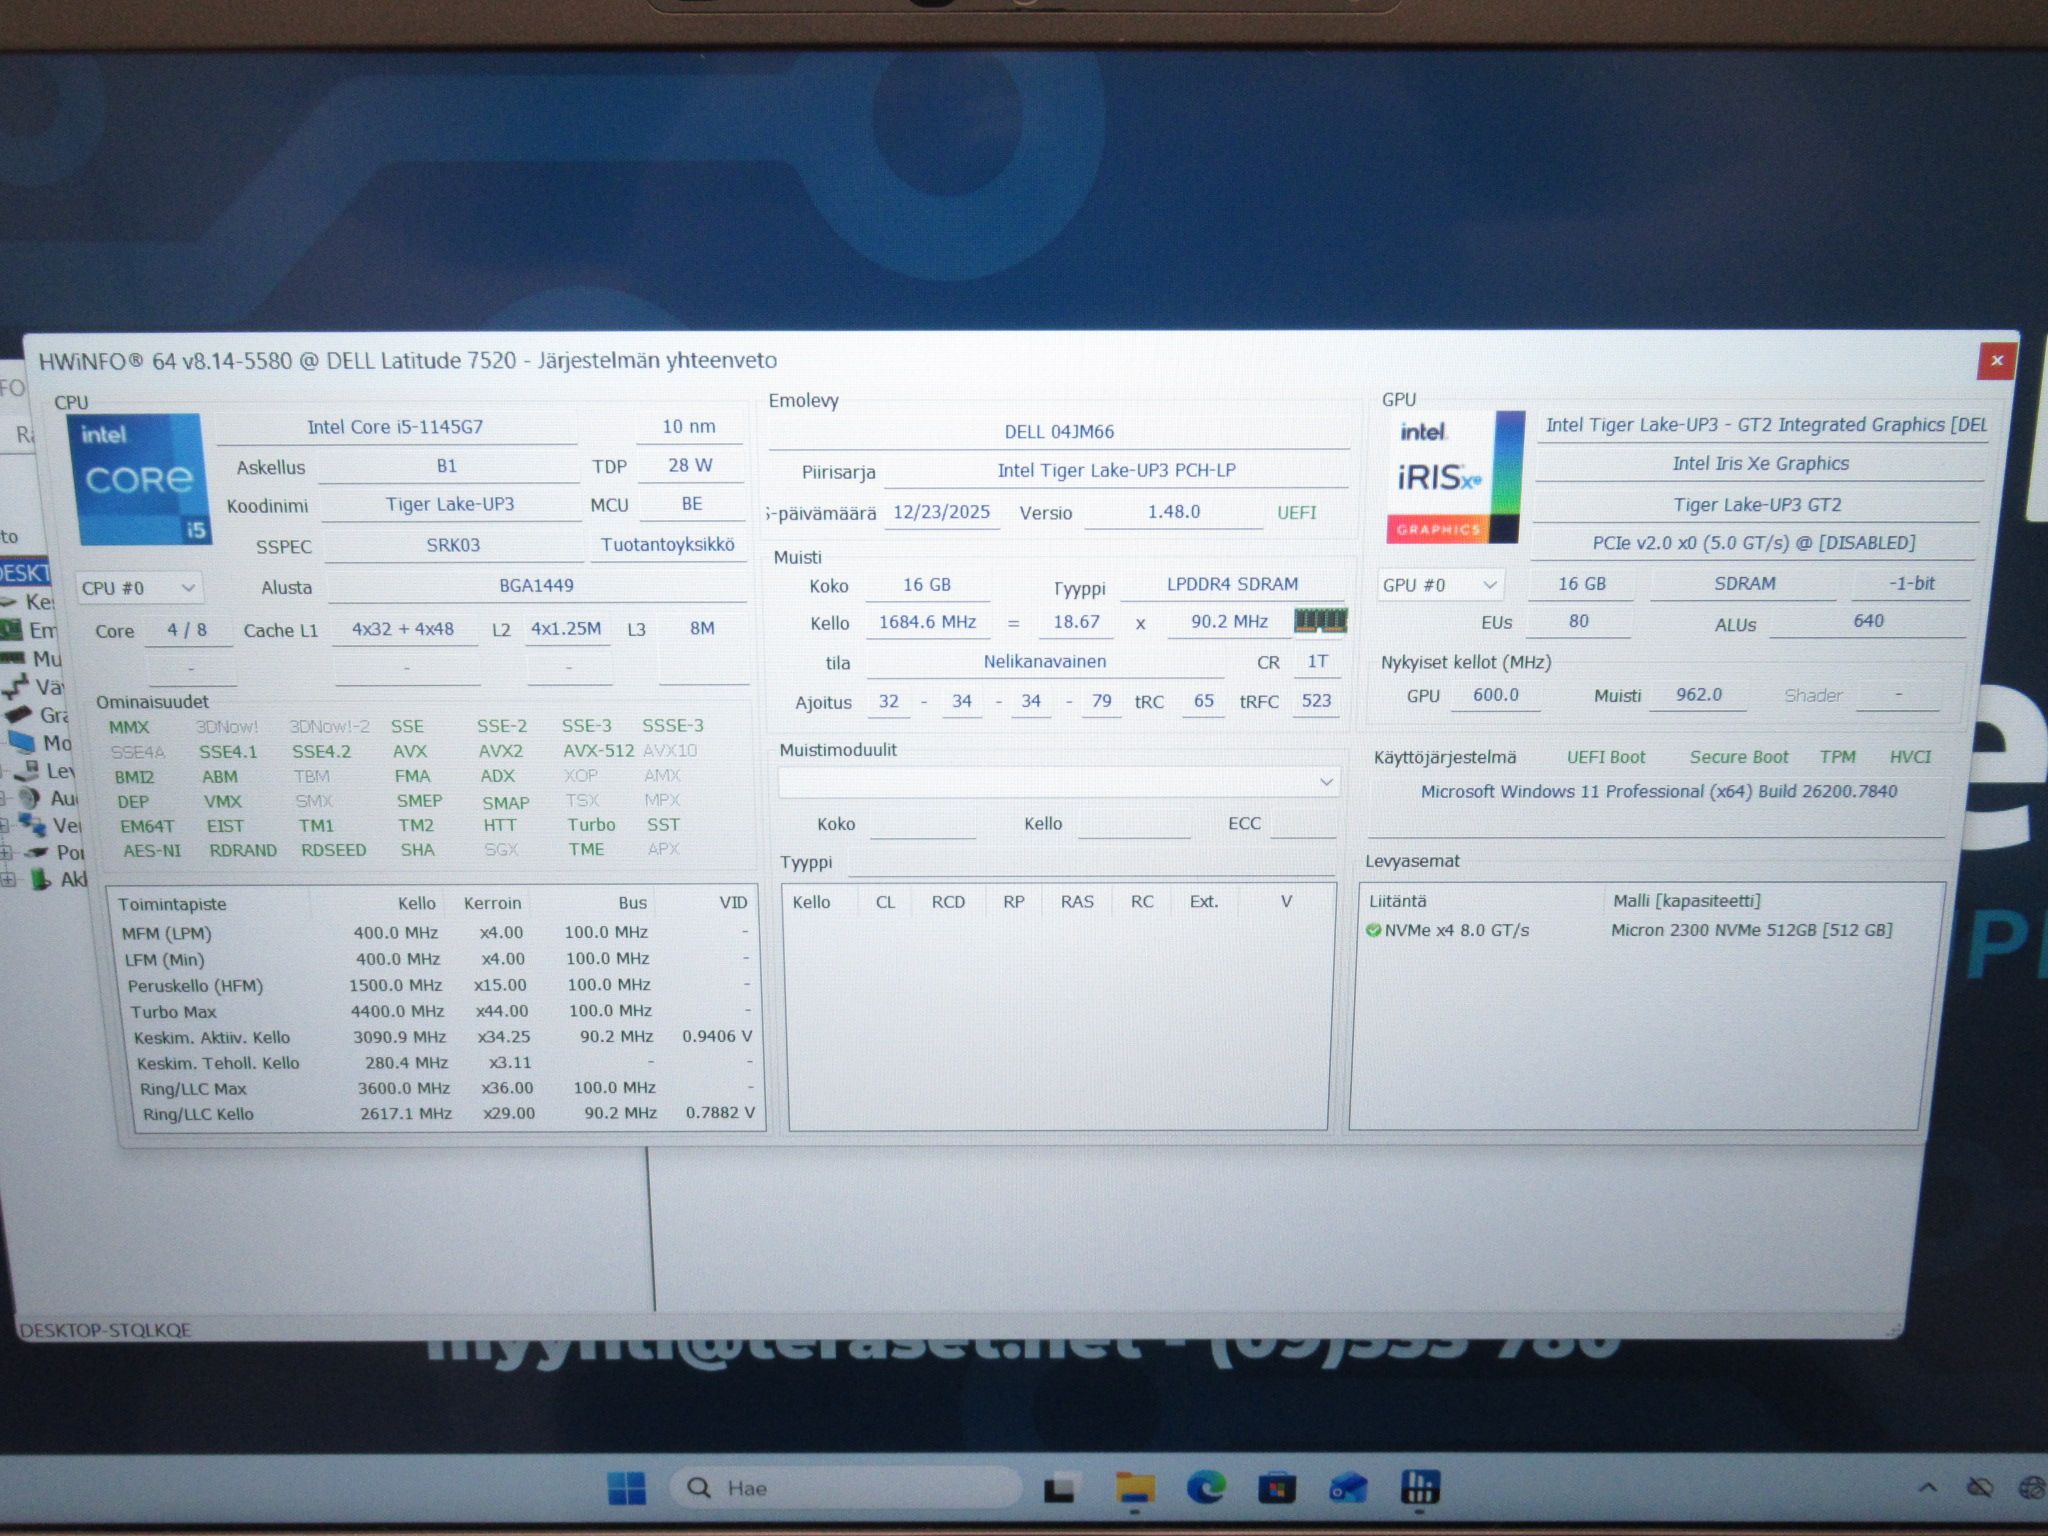Open the CPU #0 selector dropdown

coord(139,588)
